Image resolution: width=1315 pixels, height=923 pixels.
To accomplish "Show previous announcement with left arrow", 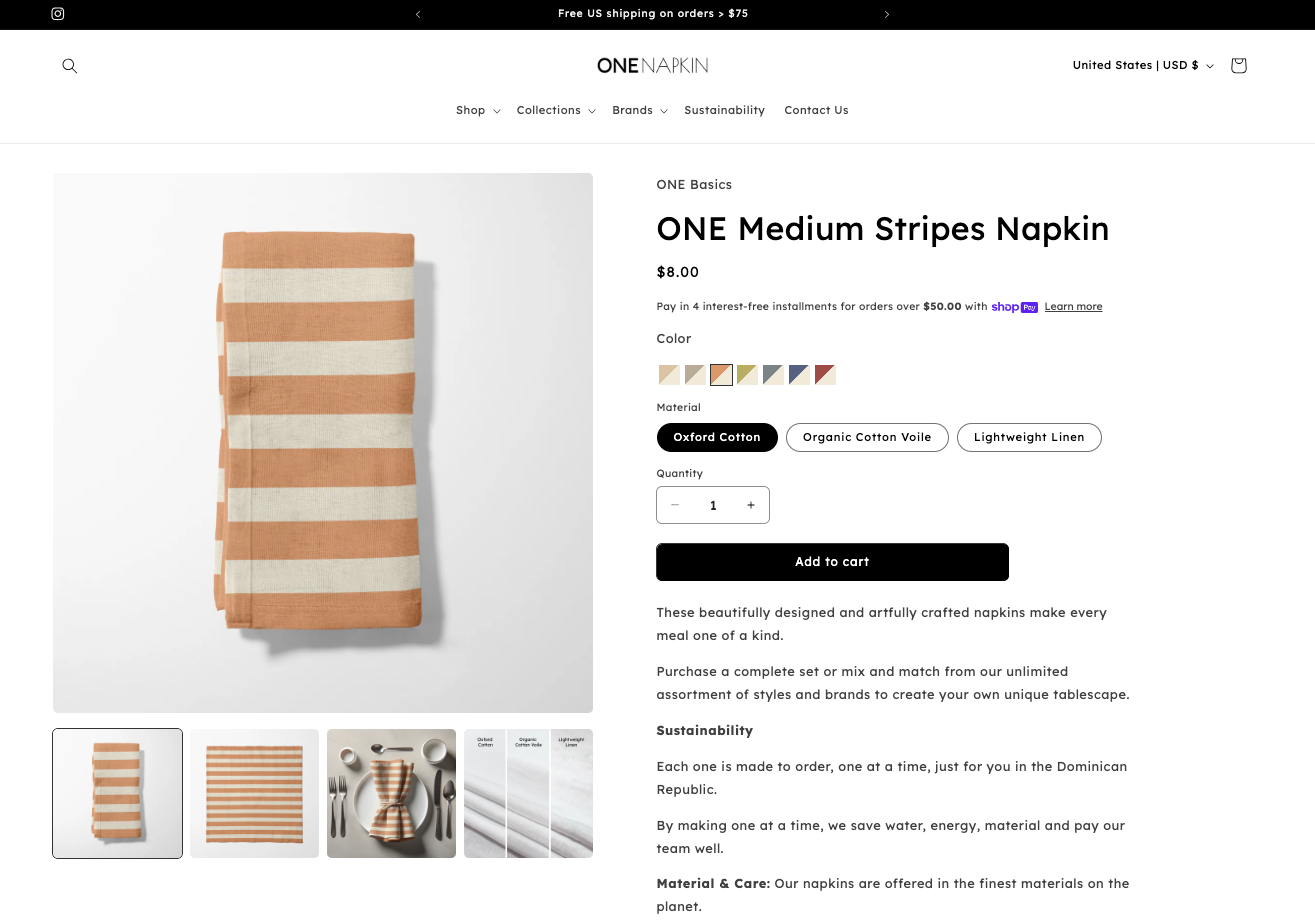I will (418, 14).
